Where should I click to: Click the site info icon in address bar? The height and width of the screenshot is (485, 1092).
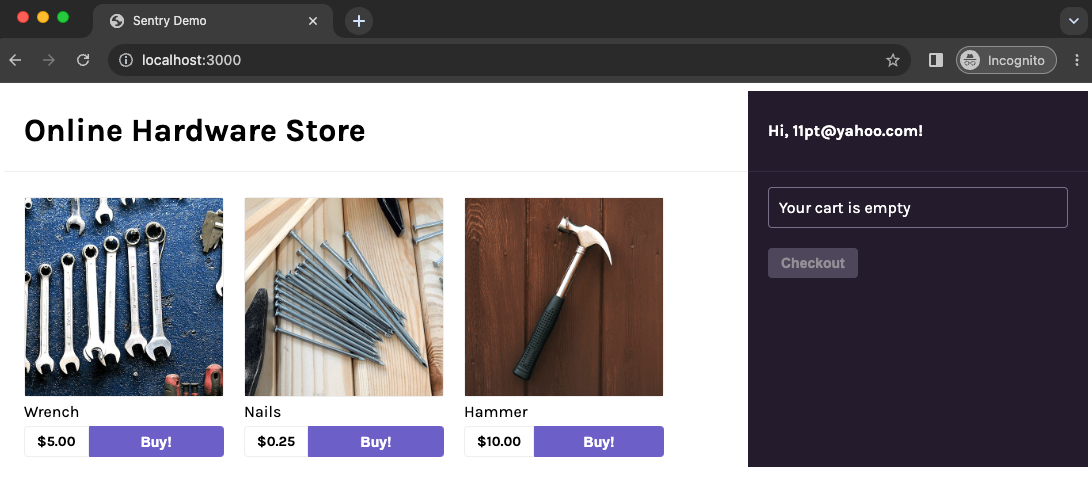pyautogui.click(x=126, y=60)
